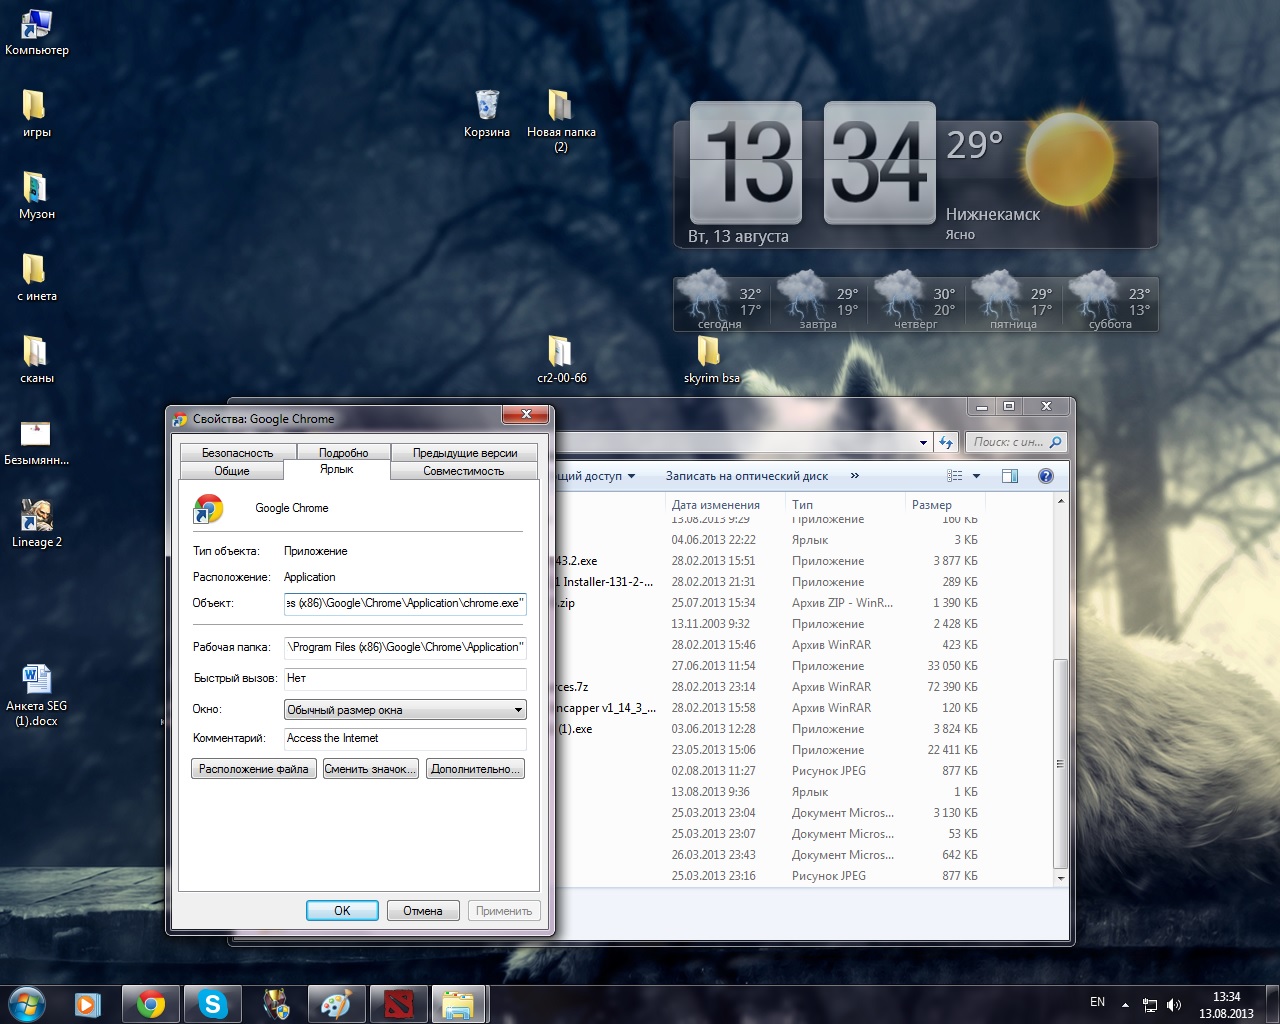Open Google Chrome from the taskbar

pos(151,1004)
